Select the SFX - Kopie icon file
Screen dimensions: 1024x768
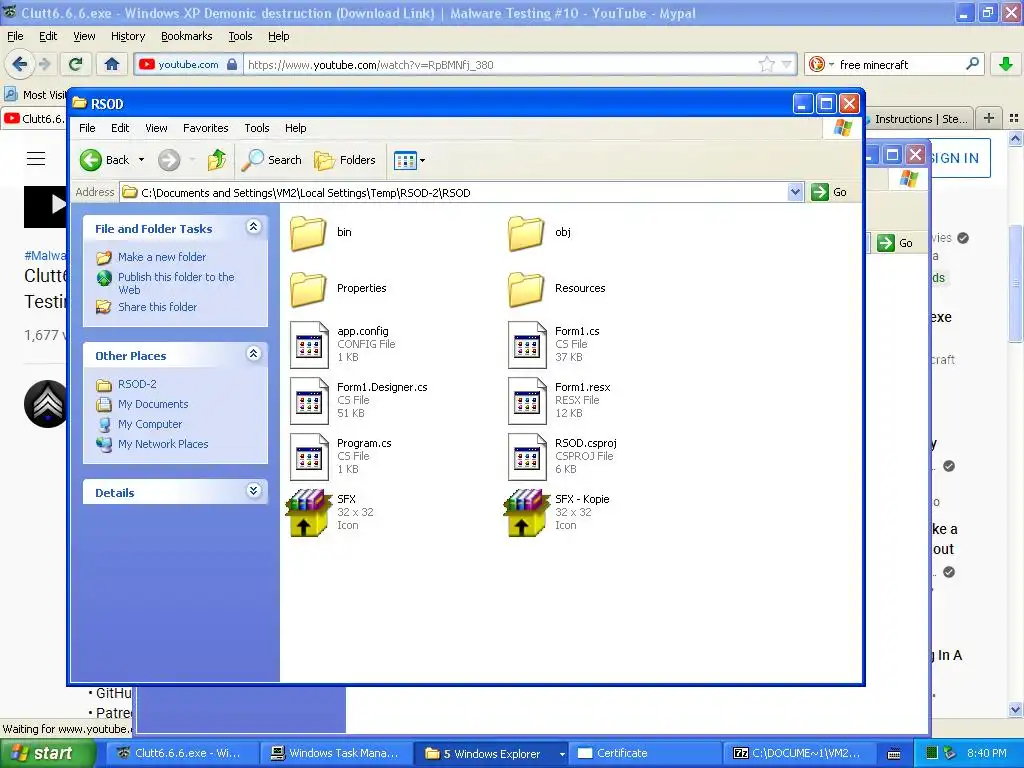[526, 513]
